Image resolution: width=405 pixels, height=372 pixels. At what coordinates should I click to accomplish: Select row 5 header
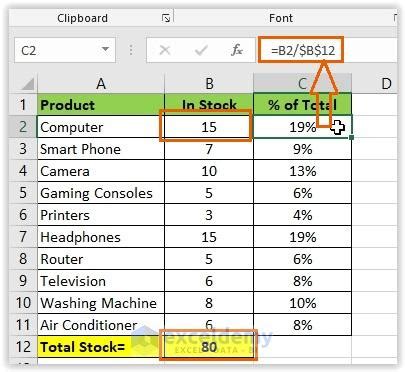point(23,193)
